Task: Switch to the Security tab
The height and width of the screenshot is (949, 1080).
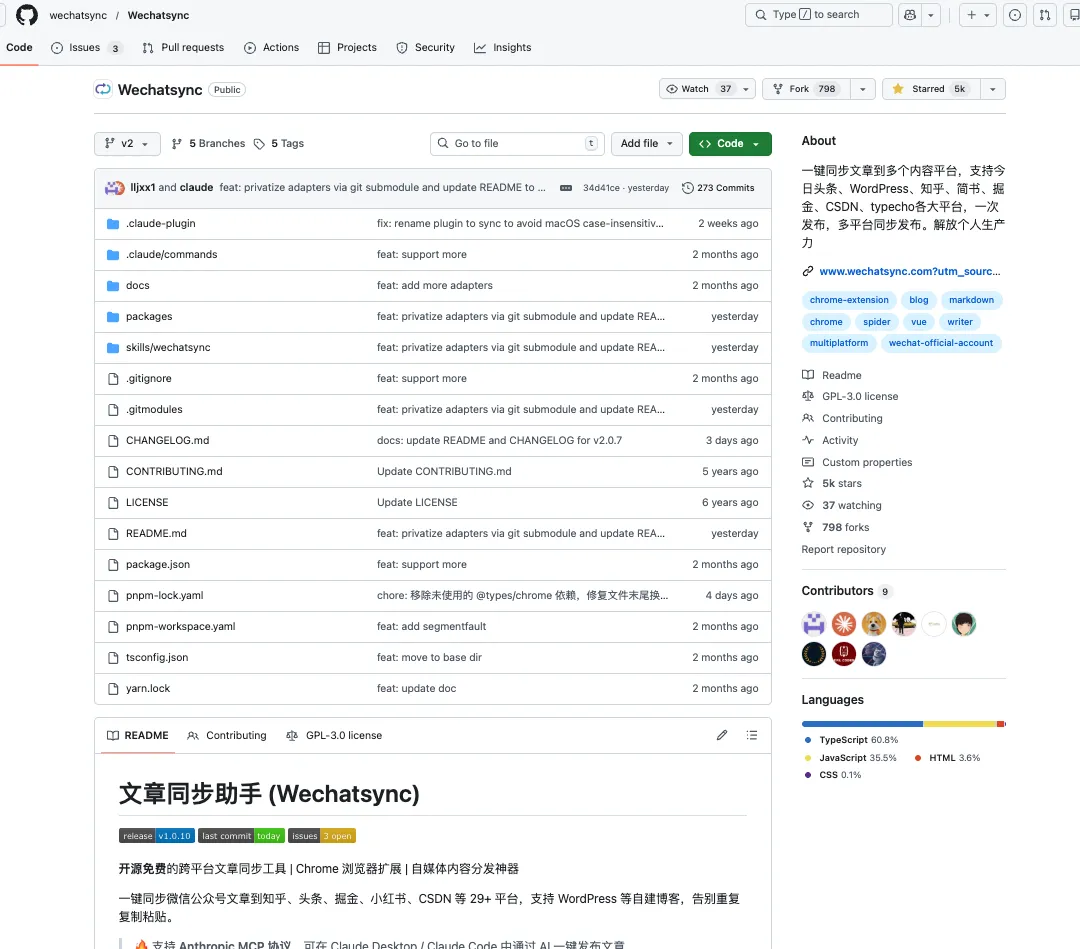Action: click(x=426, y=48)
